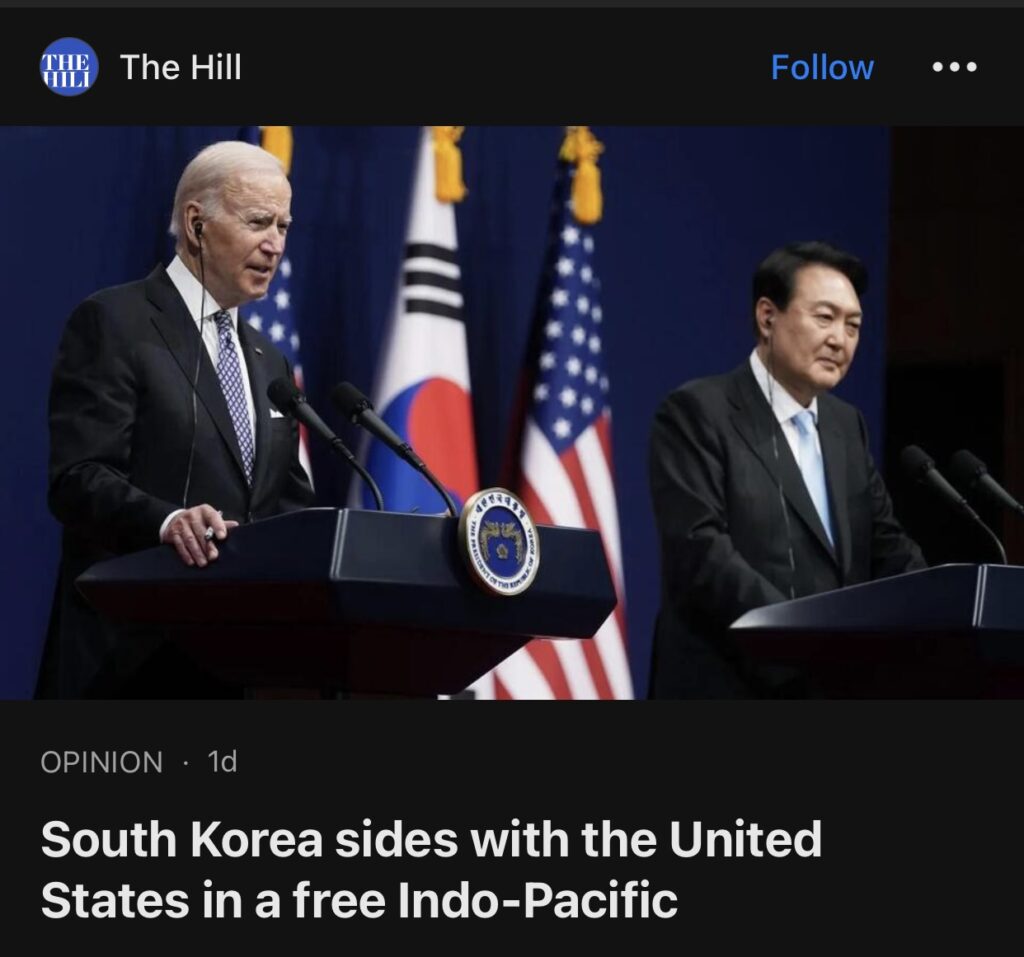Open The Hill publisher name link
This screenshot has width=1024, height=957.
click(x=180, y=67)
